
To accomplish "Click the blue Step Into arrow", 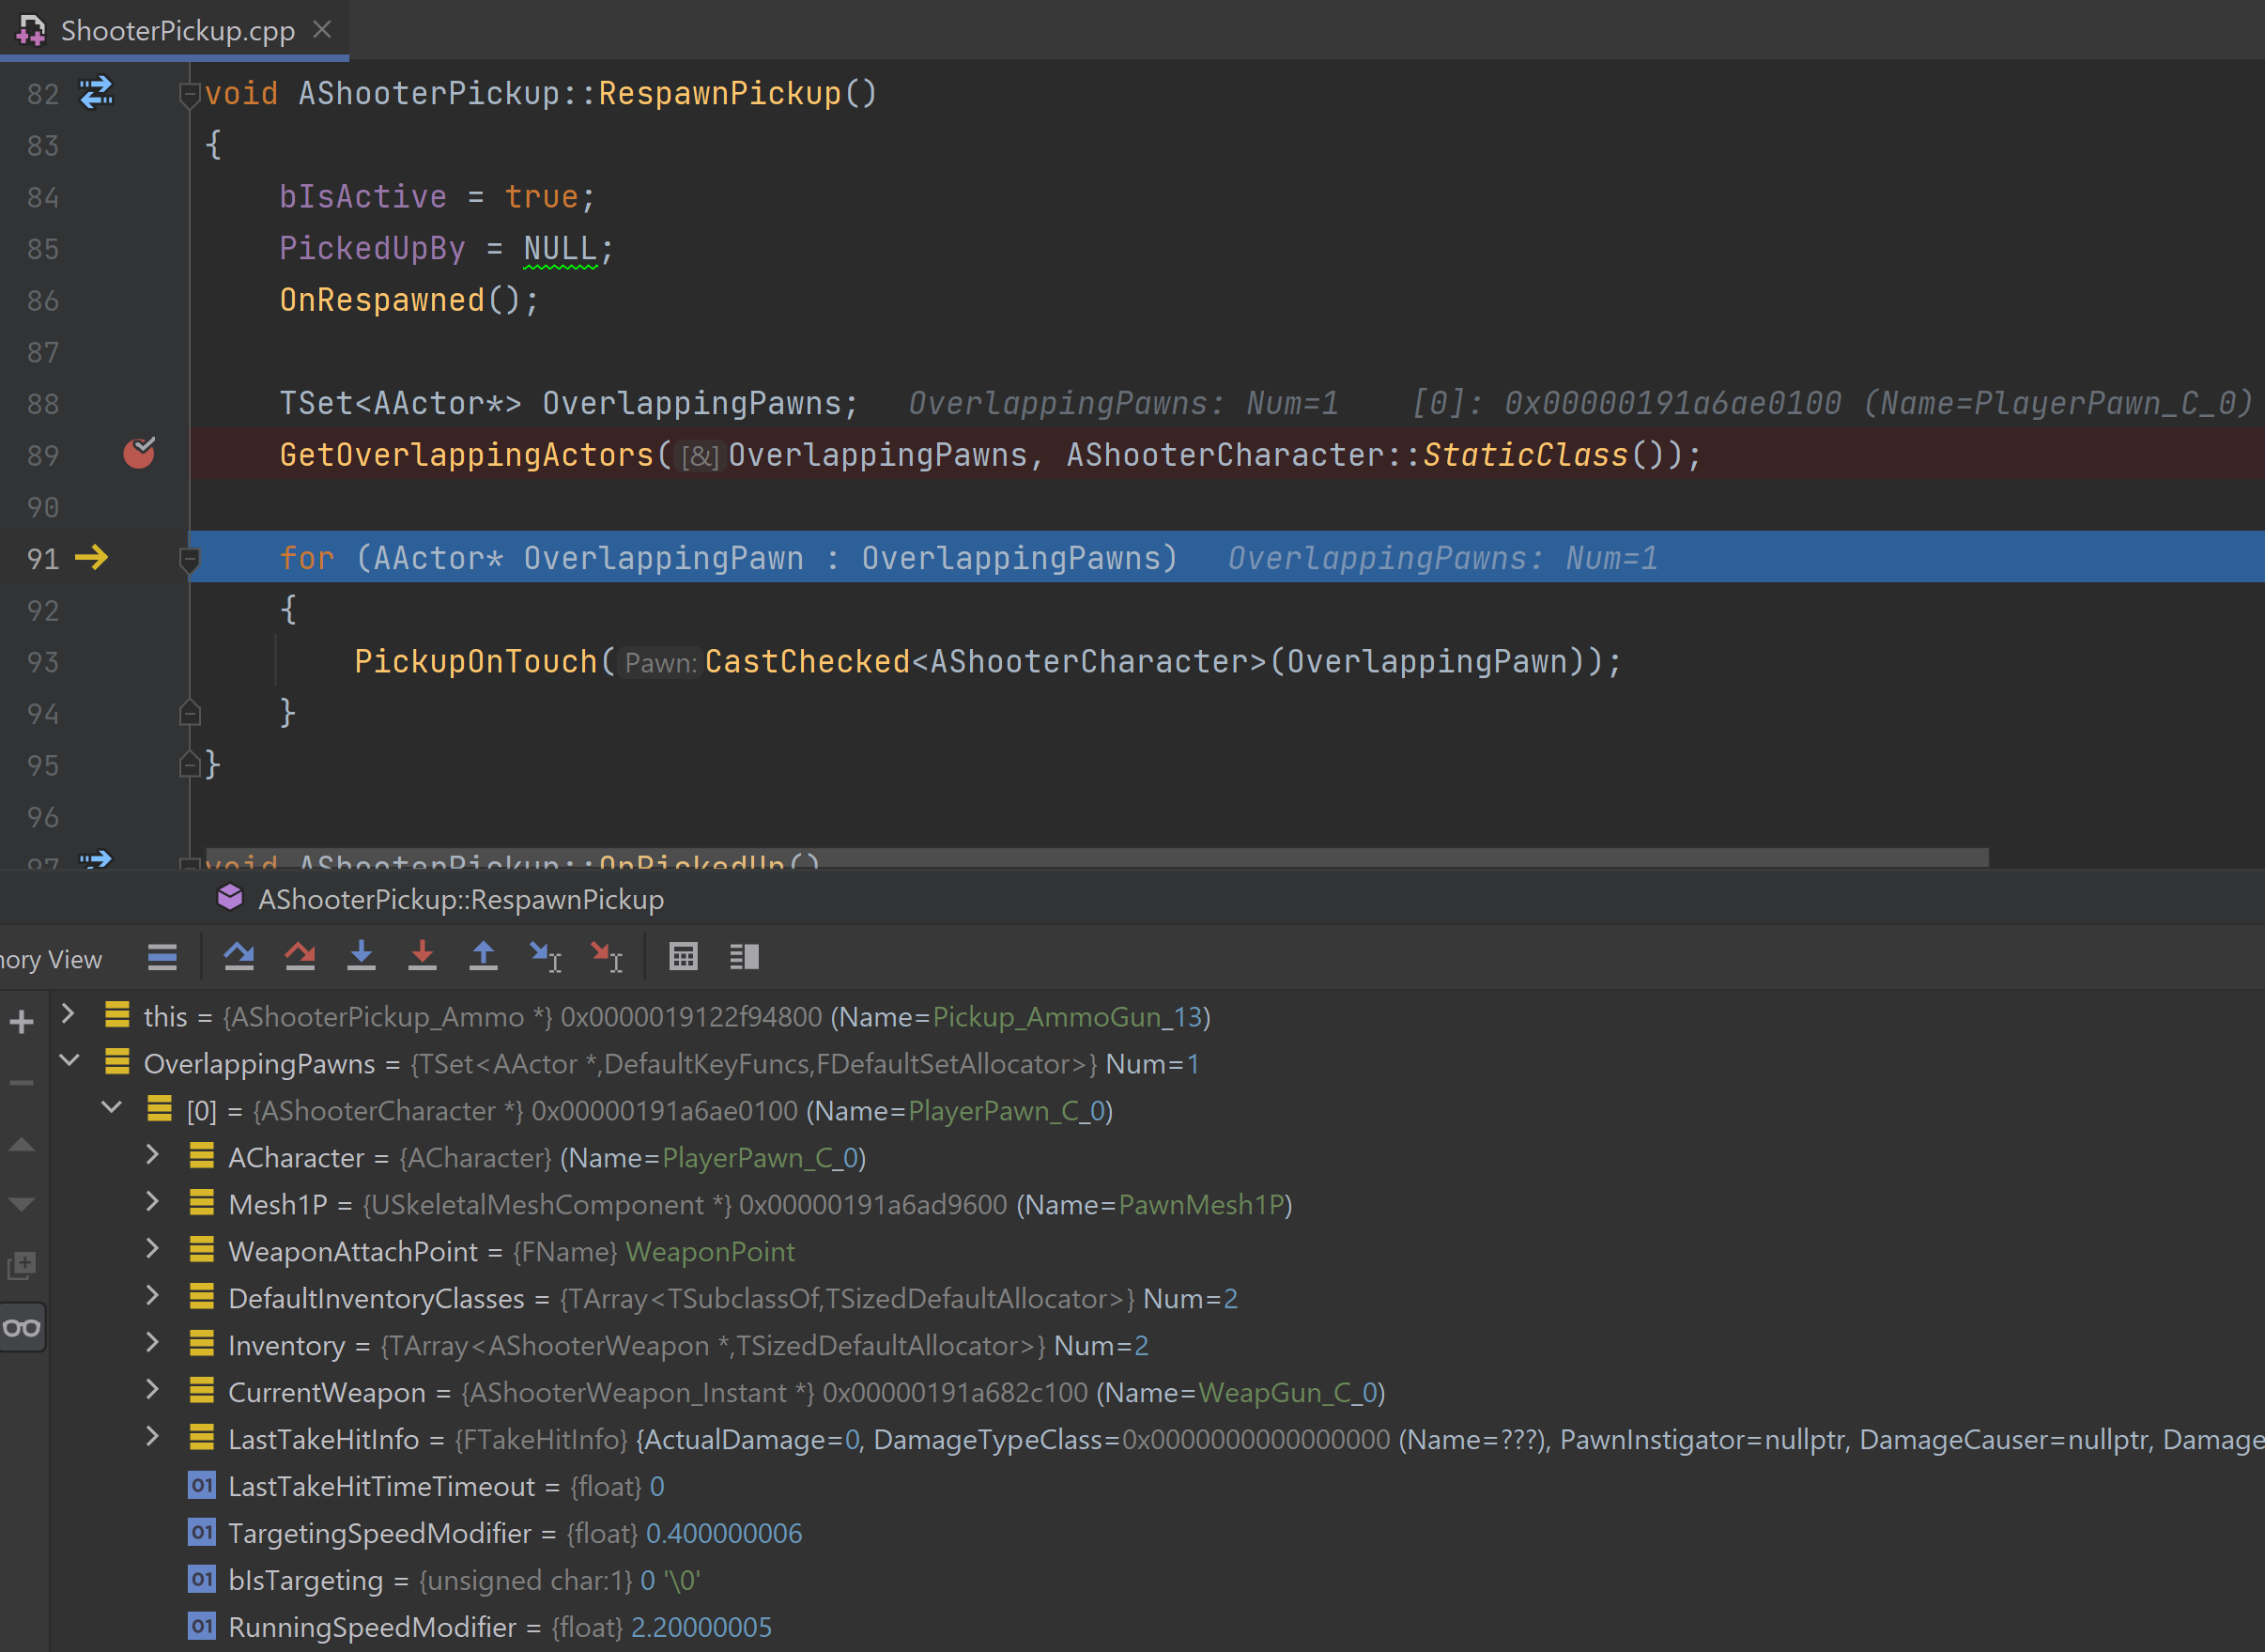I will 361,957.
